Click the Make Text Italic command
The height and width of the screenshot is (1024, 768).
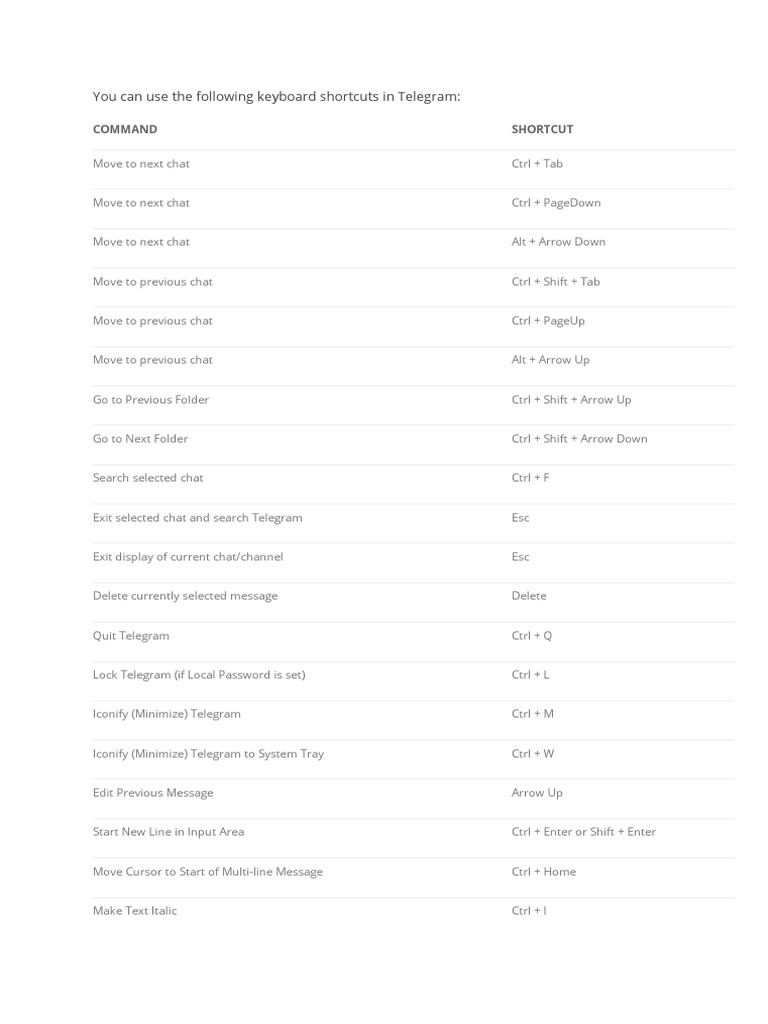(135, 910)
